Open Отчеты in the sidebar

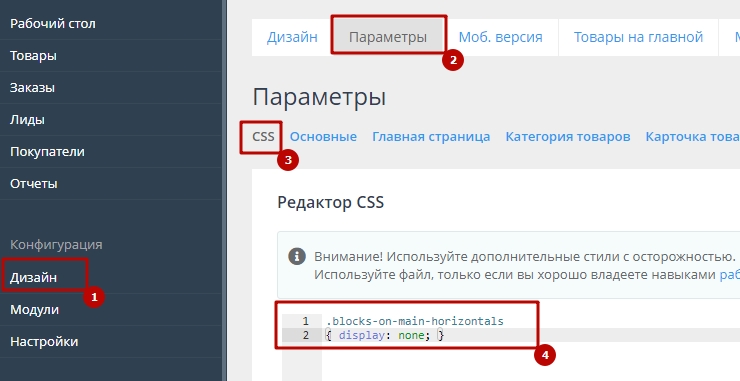click(34, 184)
